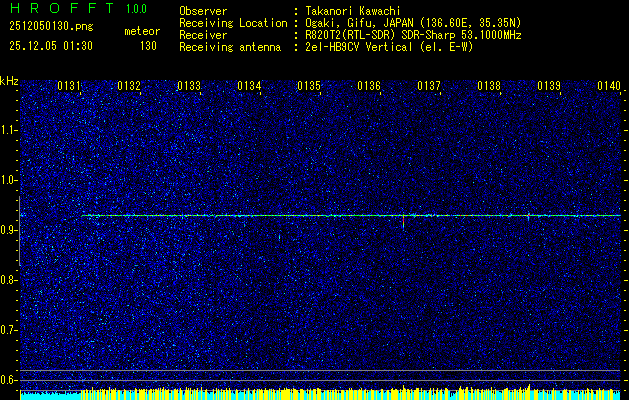Click the Receiving Location label
This screenshot has height=400, width=629.
click(233, 24)
